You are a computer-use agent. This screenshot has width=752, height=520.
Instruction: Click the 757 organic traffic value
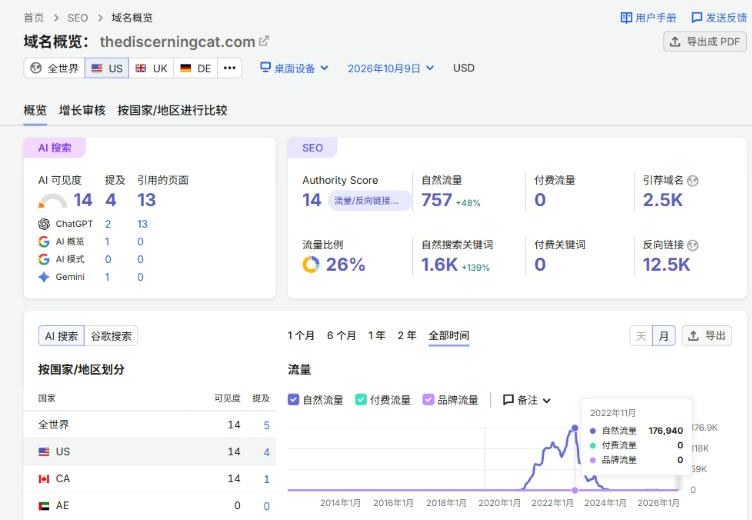pos(437,200)
